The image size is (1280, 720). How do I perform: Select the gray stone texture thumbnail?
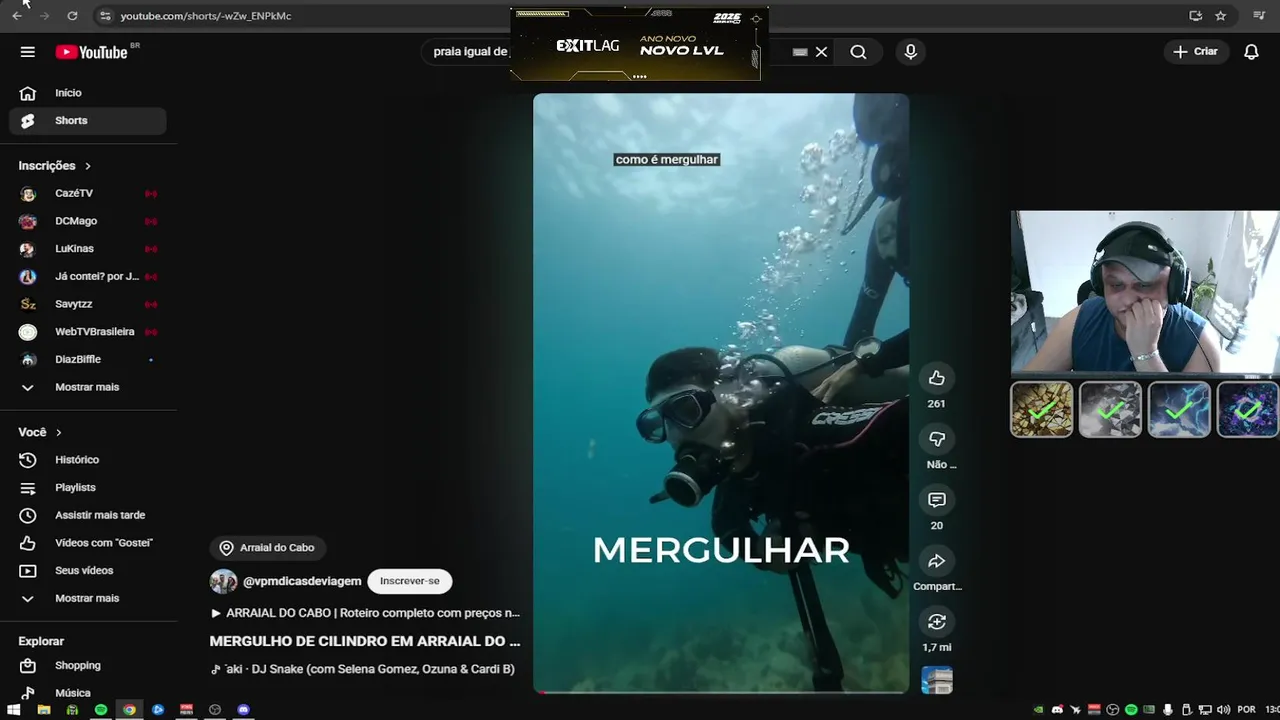click(1110, 410)
